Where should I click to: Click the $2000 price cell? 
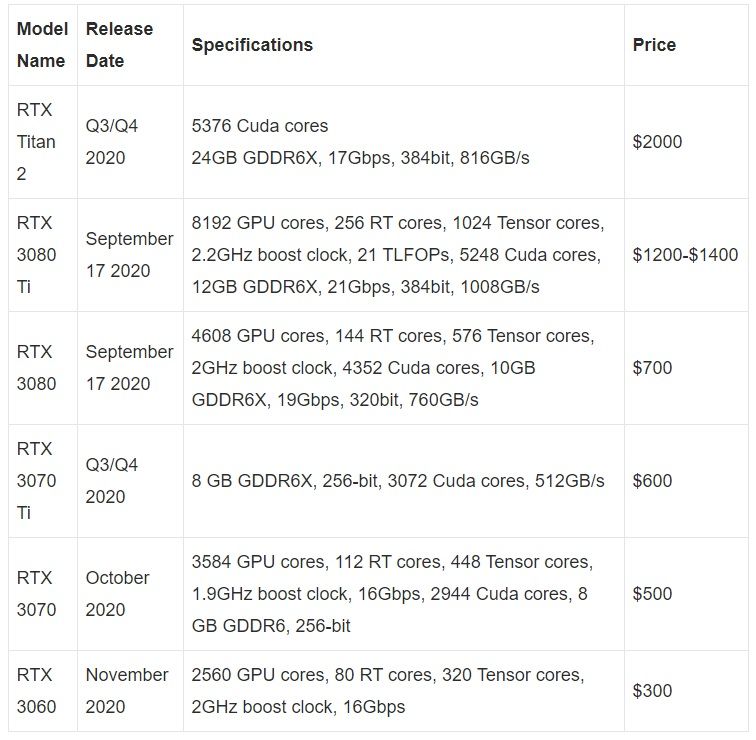(x=657, y=142)
